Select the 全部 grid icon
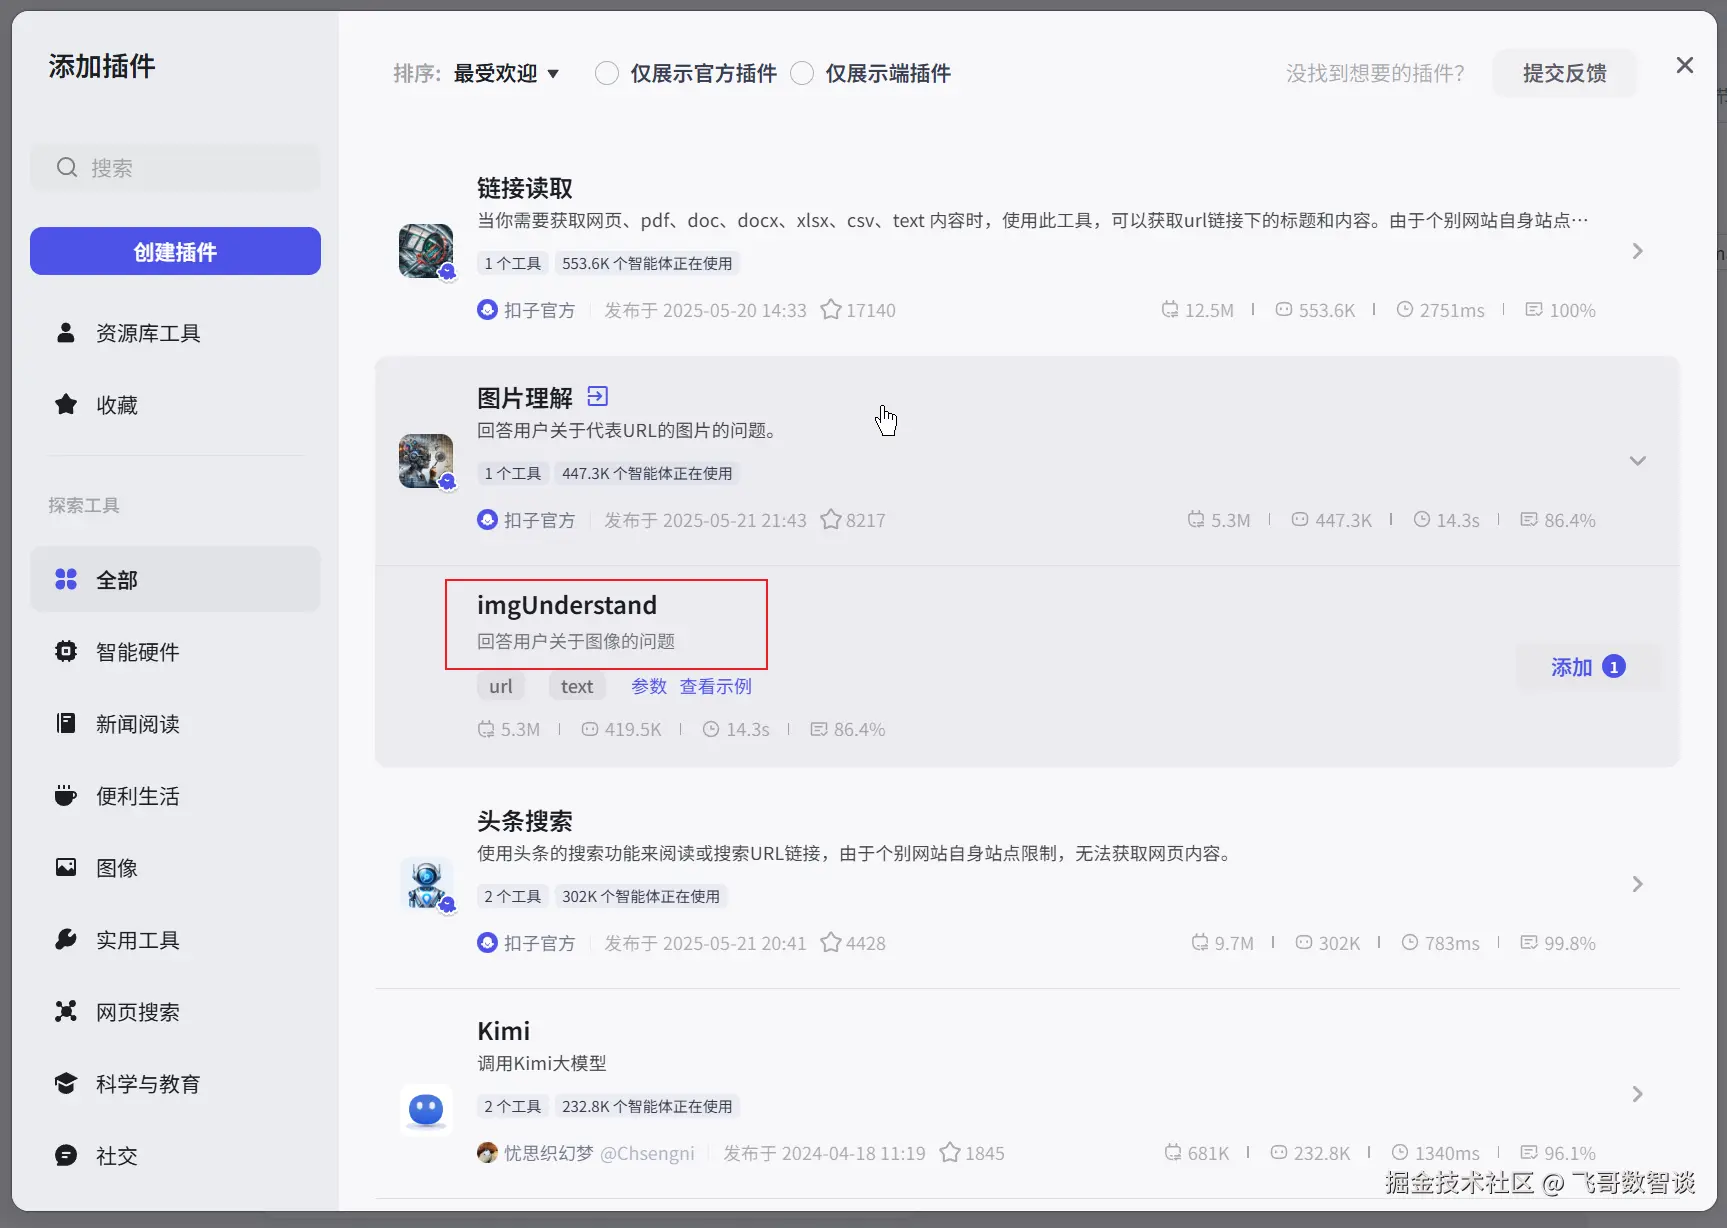1727x1228 pixels. coord(66,579)
